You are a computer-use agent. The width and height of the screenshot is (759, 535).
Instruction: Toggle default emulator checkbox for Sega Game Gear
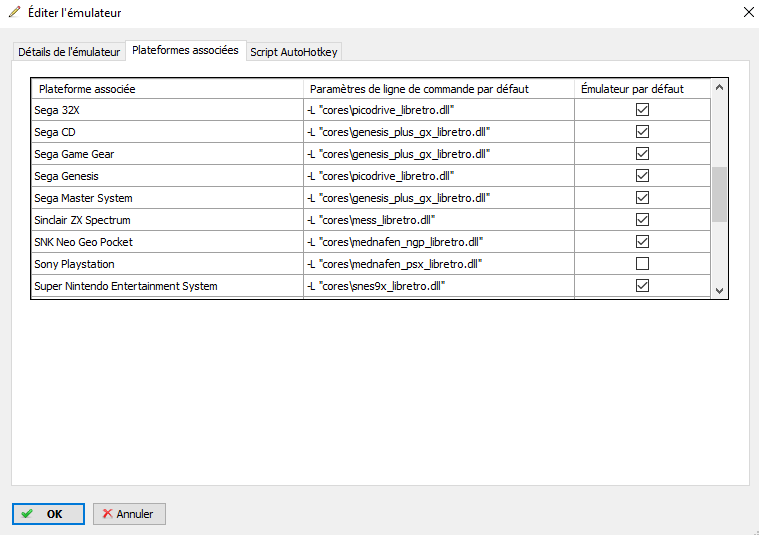coord(642,154)
